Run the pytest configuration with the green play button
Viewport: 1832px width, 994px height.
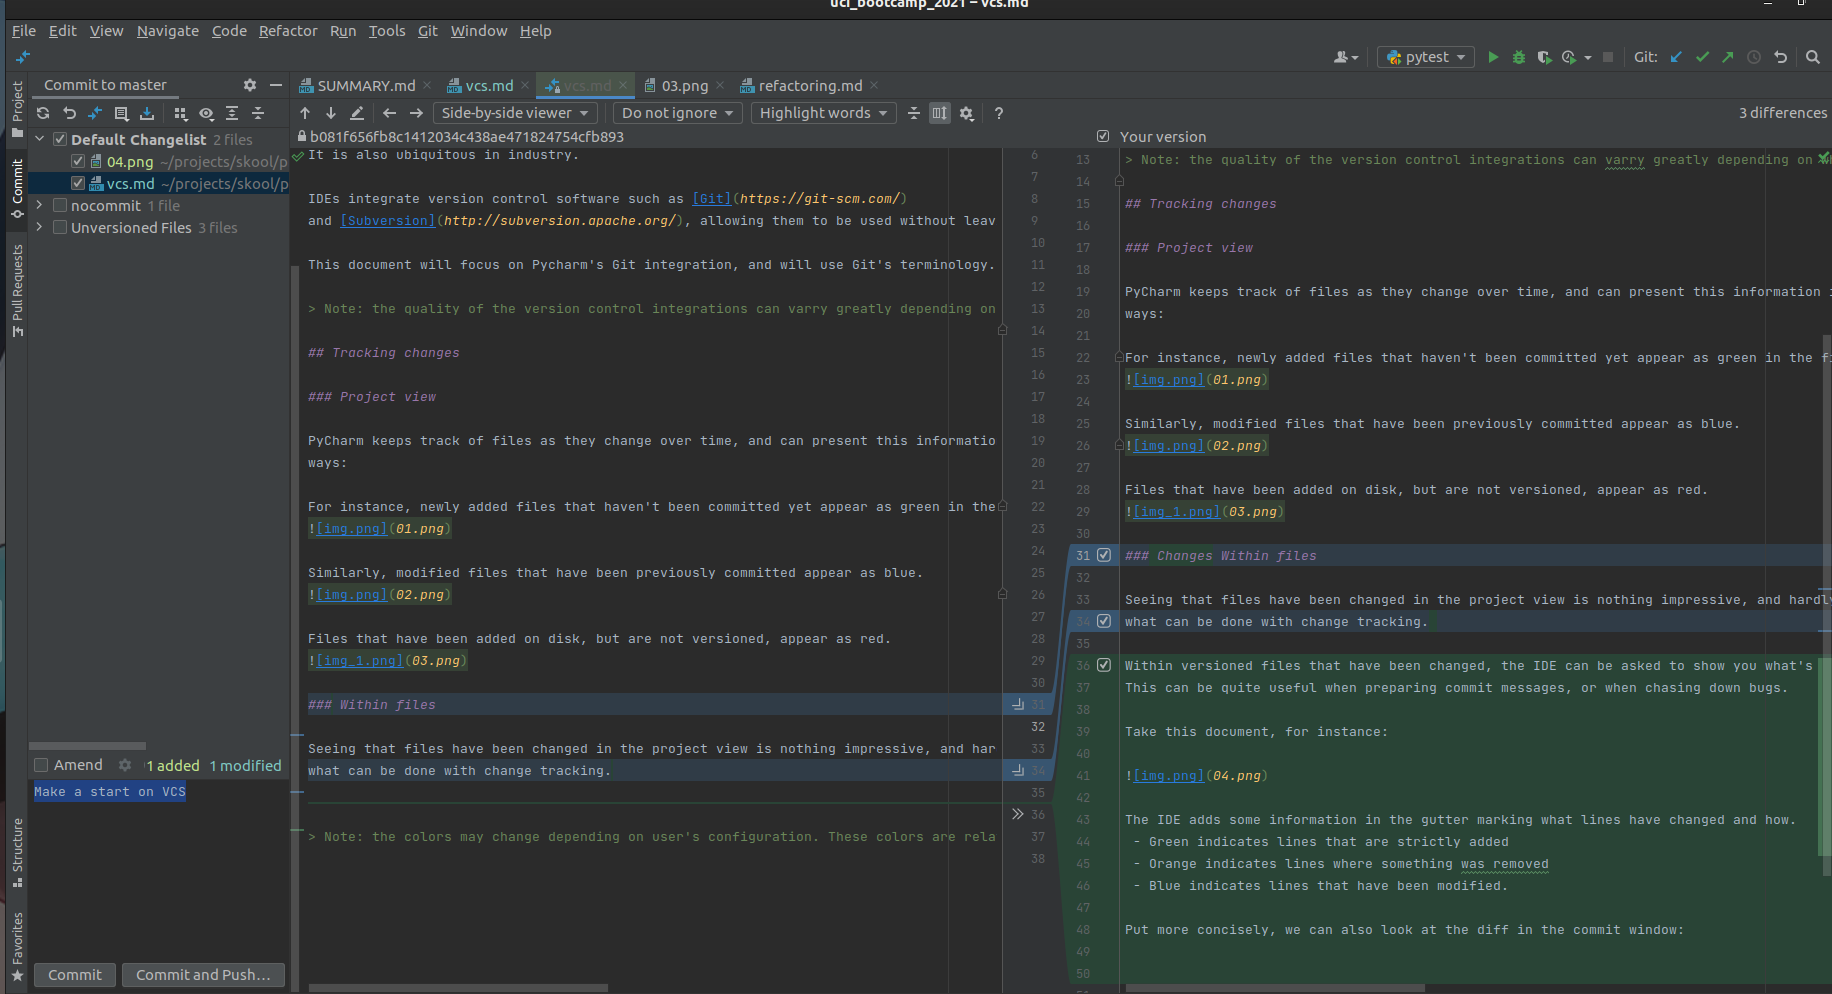tap(1493, 57)
